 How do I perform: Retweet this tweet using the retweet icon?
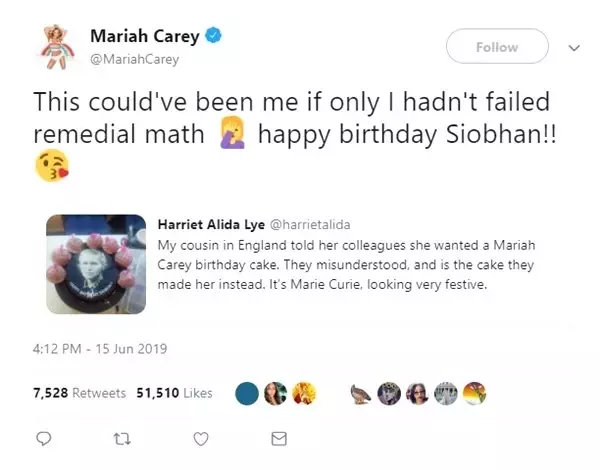click(123, 439)
